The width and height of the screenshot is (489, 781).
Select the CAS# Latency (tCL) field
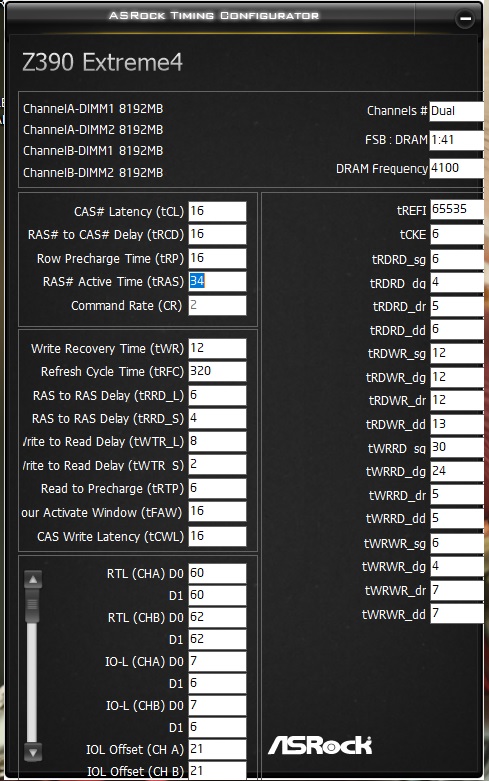(x=217, y=211)
